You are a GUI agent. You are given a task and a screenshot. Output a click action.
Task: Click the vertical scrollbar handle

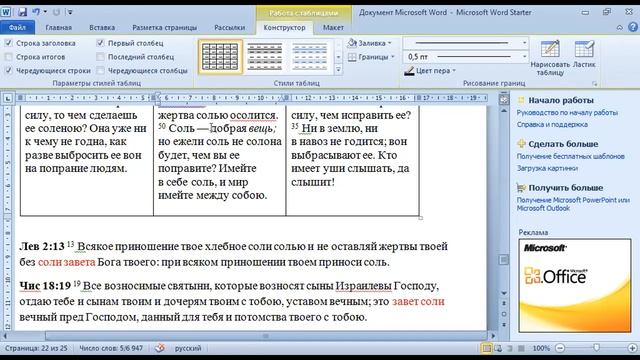point(504,260)
